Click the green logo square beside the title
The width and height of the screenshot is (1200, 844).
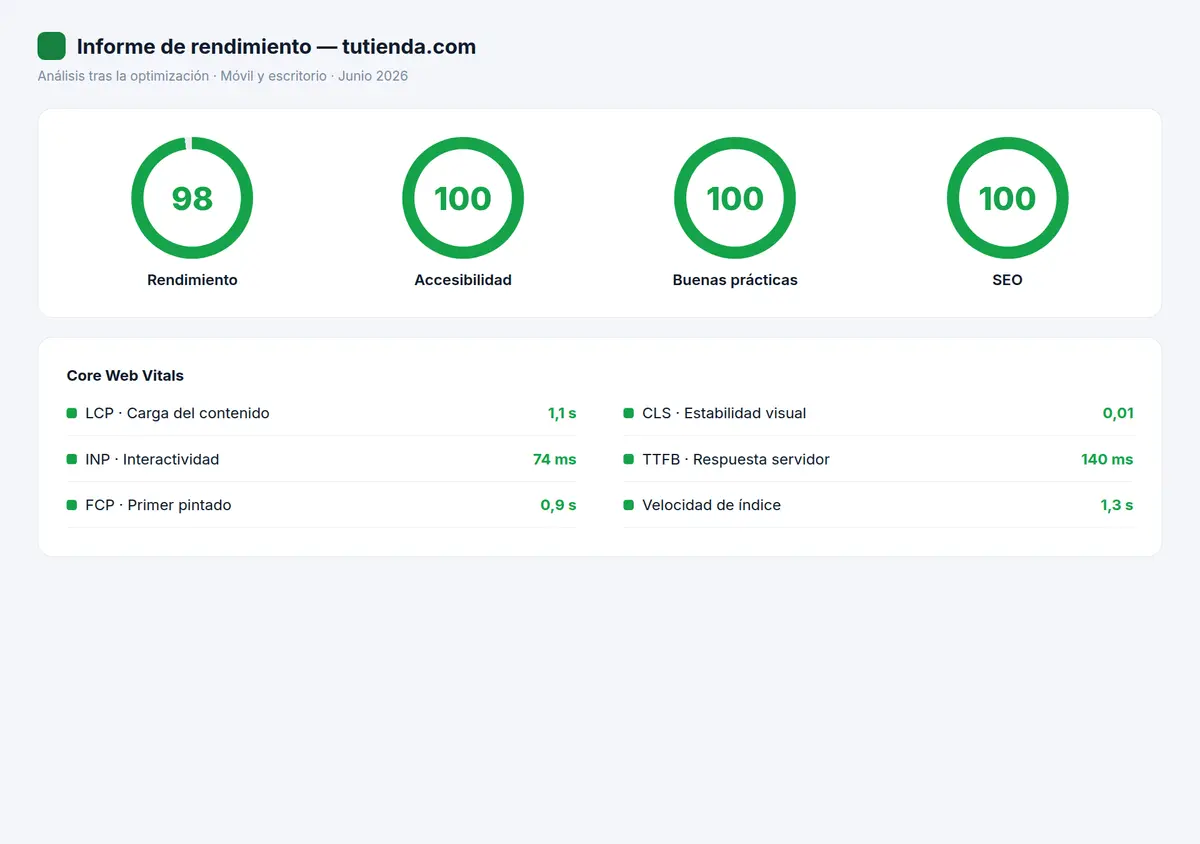click(x=51, y=46)
